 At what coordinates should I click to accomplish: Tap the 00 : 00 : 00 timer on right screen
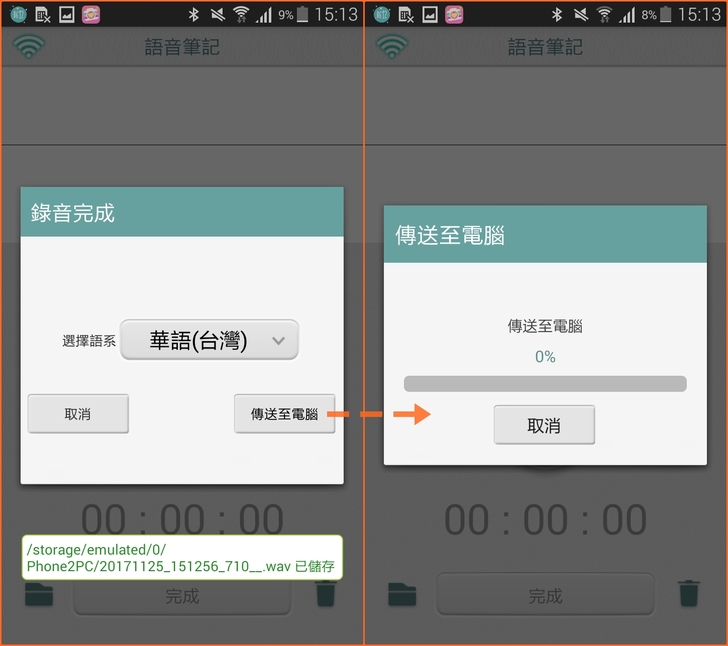coord(545,519)
